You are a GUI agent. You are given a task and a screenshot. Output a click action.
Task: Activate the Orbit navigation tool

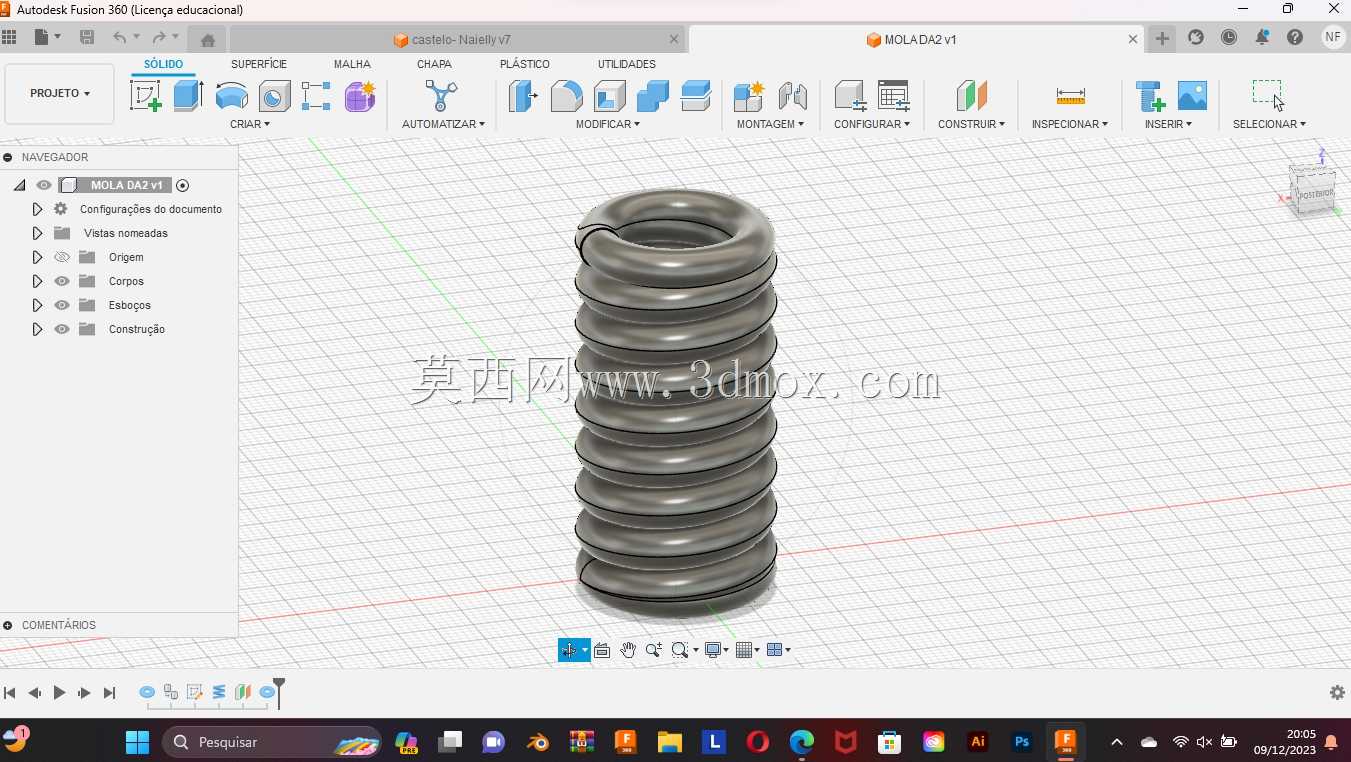(x=568, y=650)
